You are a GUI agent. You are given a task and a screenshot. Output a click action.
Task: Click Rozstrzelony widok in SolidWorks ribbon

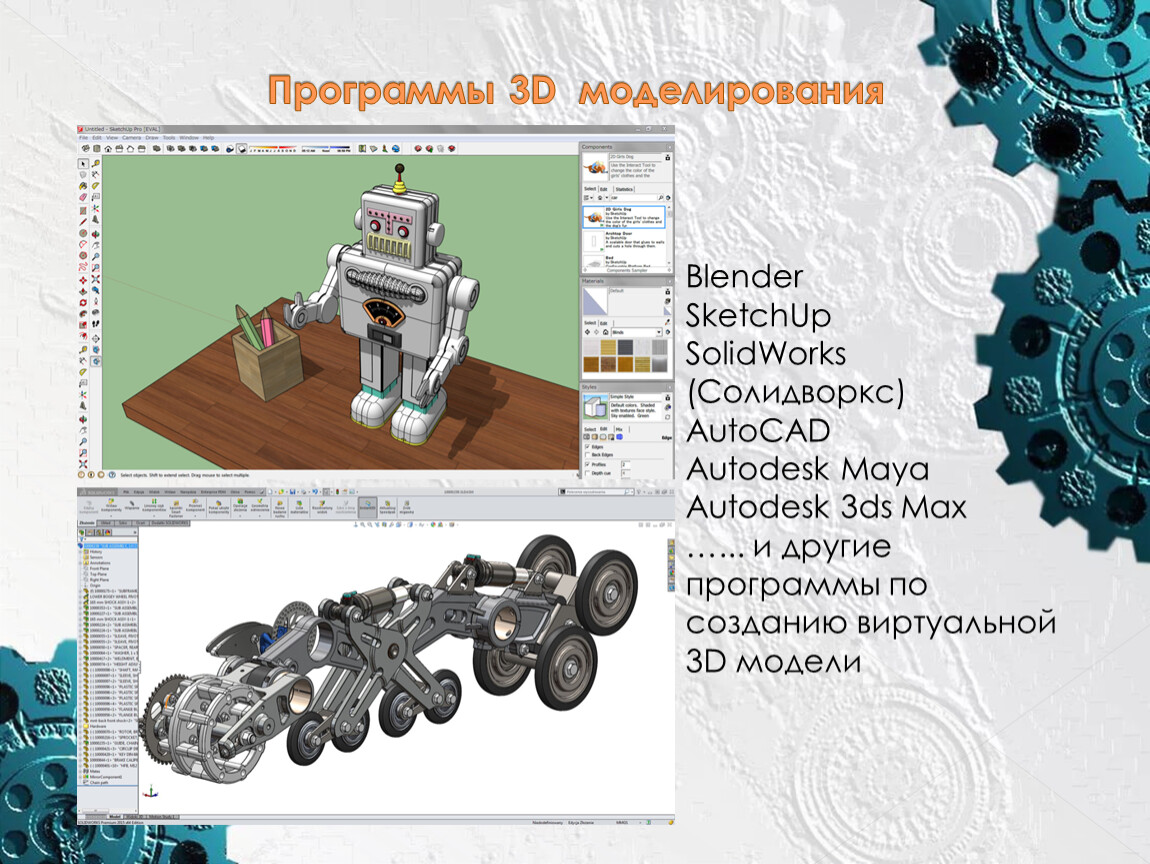pos(323,507)
